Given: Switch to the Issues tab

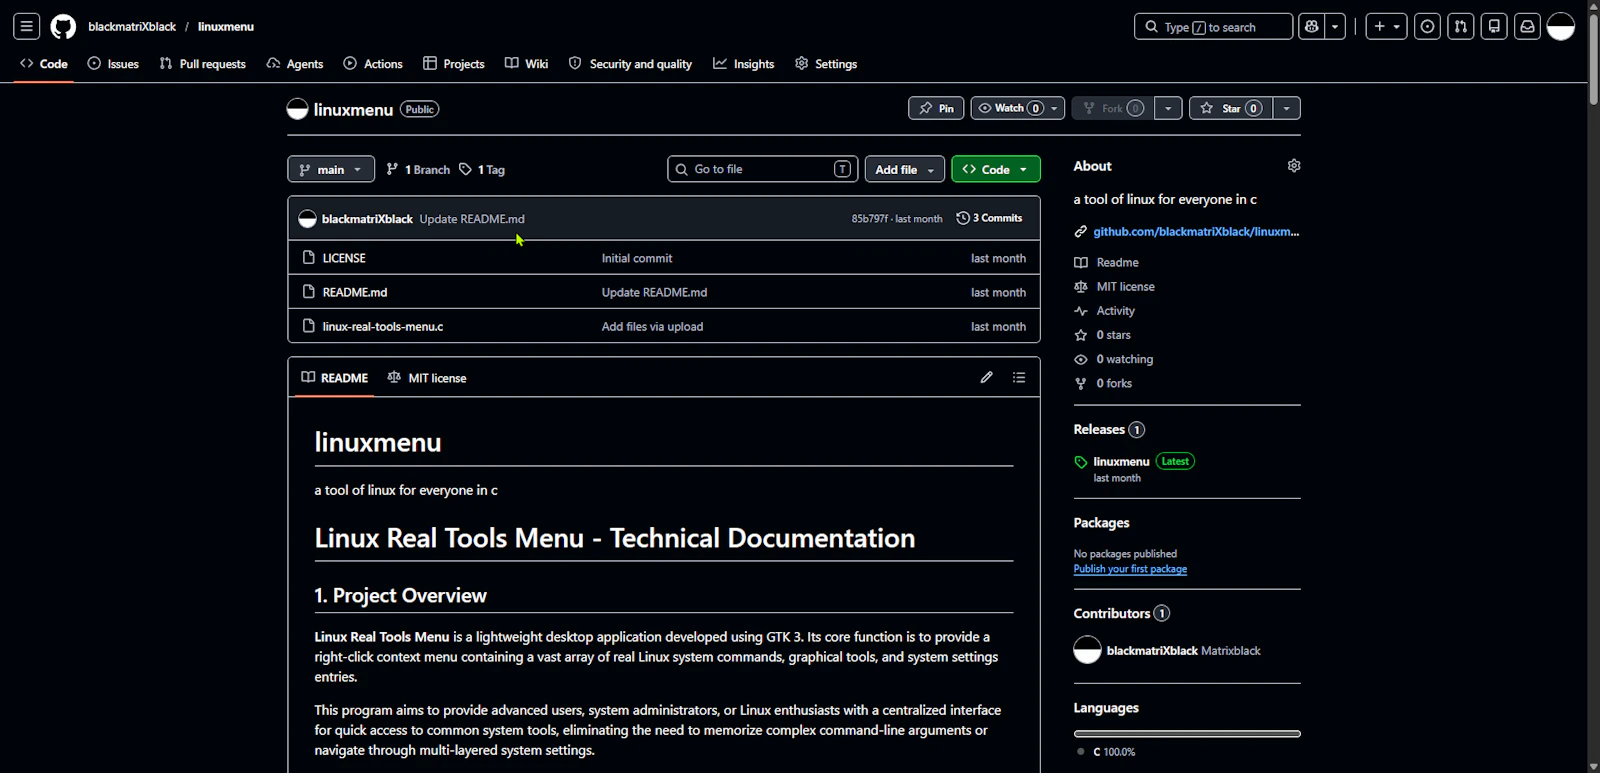Looking at the screenshot, I should click(x=113, y=64).
